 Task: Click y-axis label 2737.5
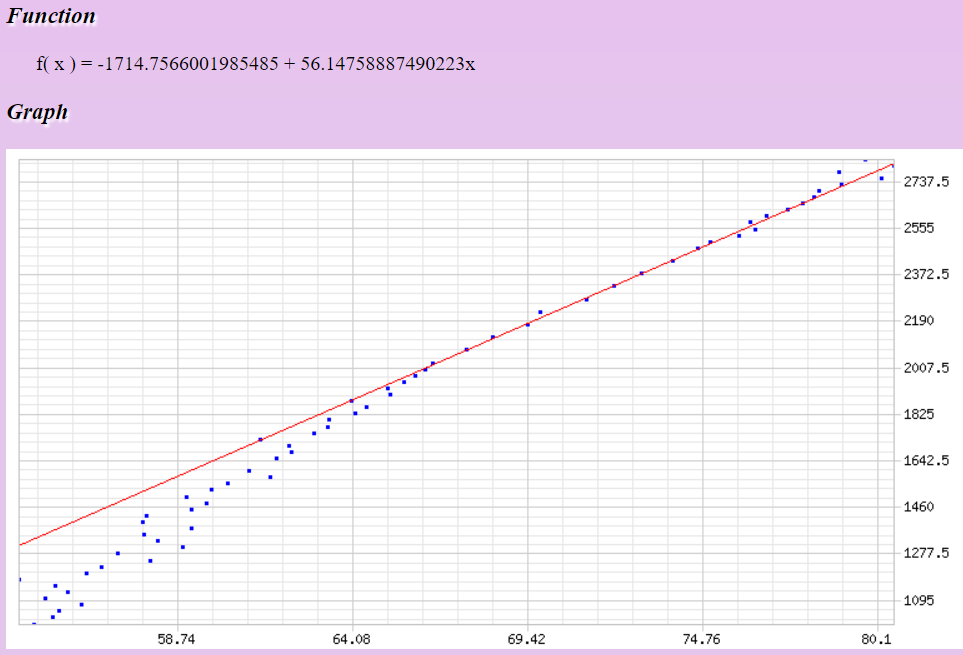[x=925, y=182]
